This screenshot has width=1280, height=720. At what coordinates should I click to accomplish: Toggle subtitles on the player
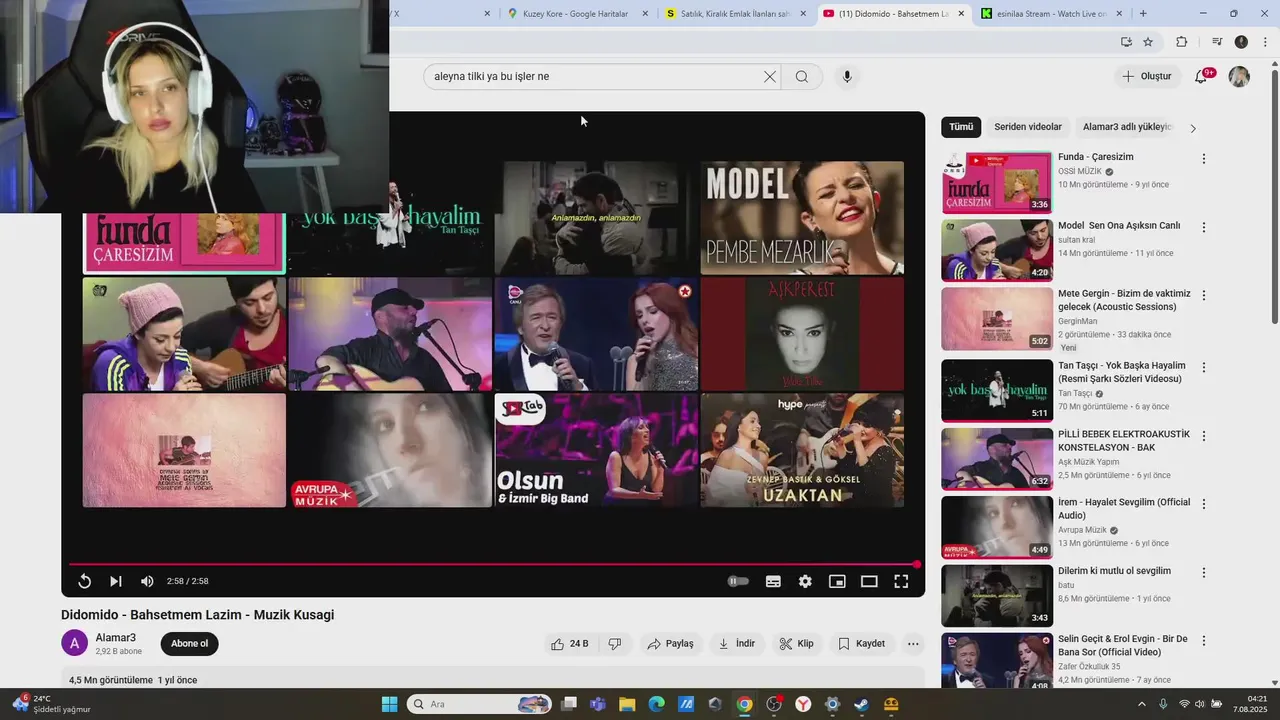coord(773,581)
